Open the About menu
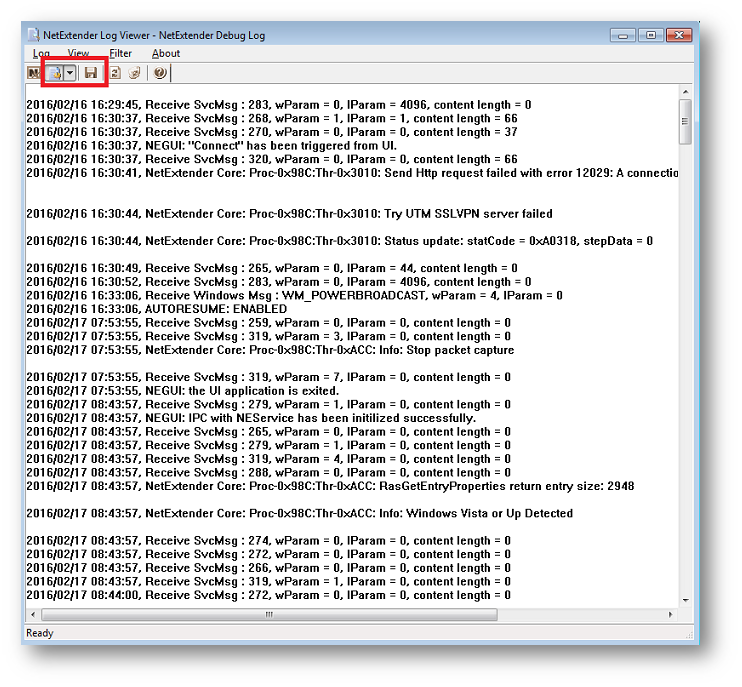742x687 pixels. coord(166,53)
